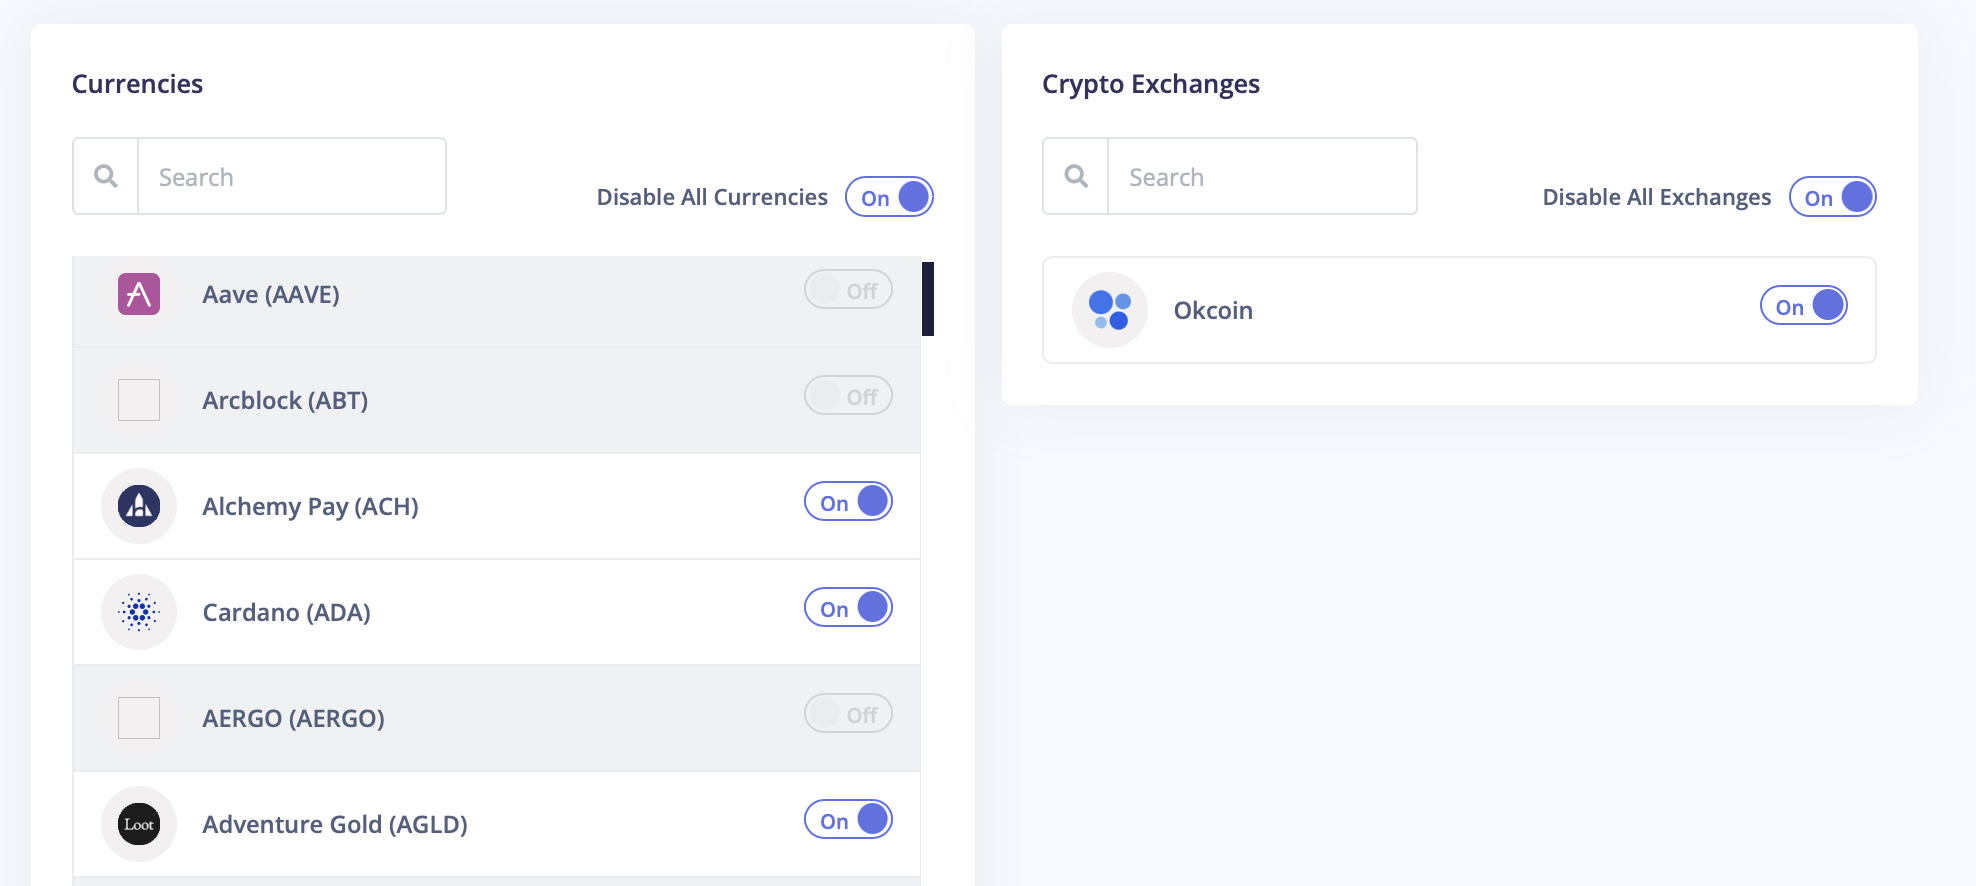Click the currencies list scrollbar thumb
Viewport: 1976px width, 886px height.
tap(928, 299)
